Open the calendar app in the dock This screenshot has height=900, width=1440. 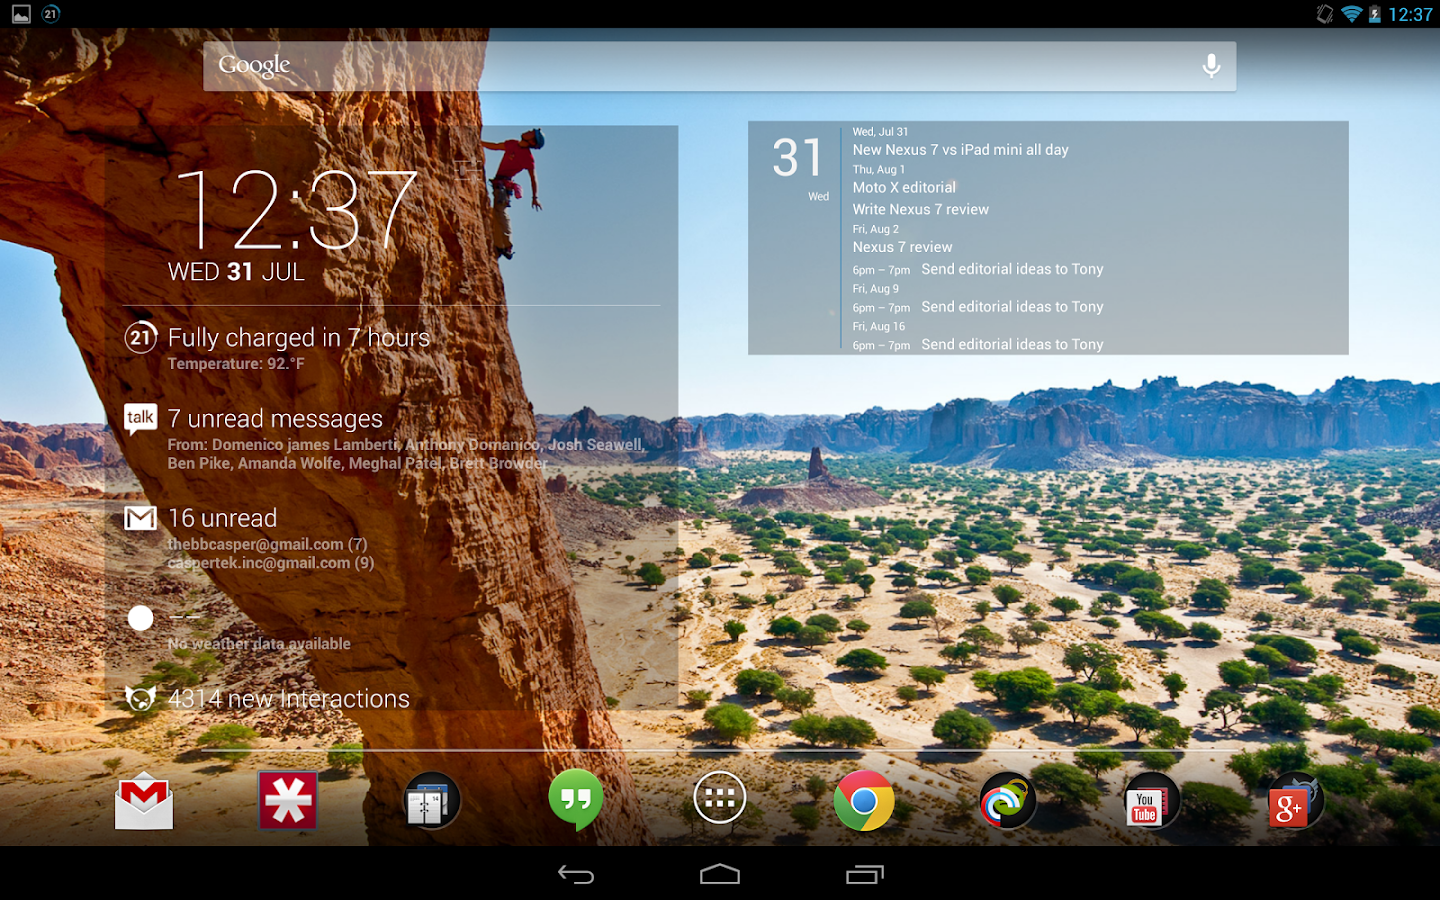[431, 800]
